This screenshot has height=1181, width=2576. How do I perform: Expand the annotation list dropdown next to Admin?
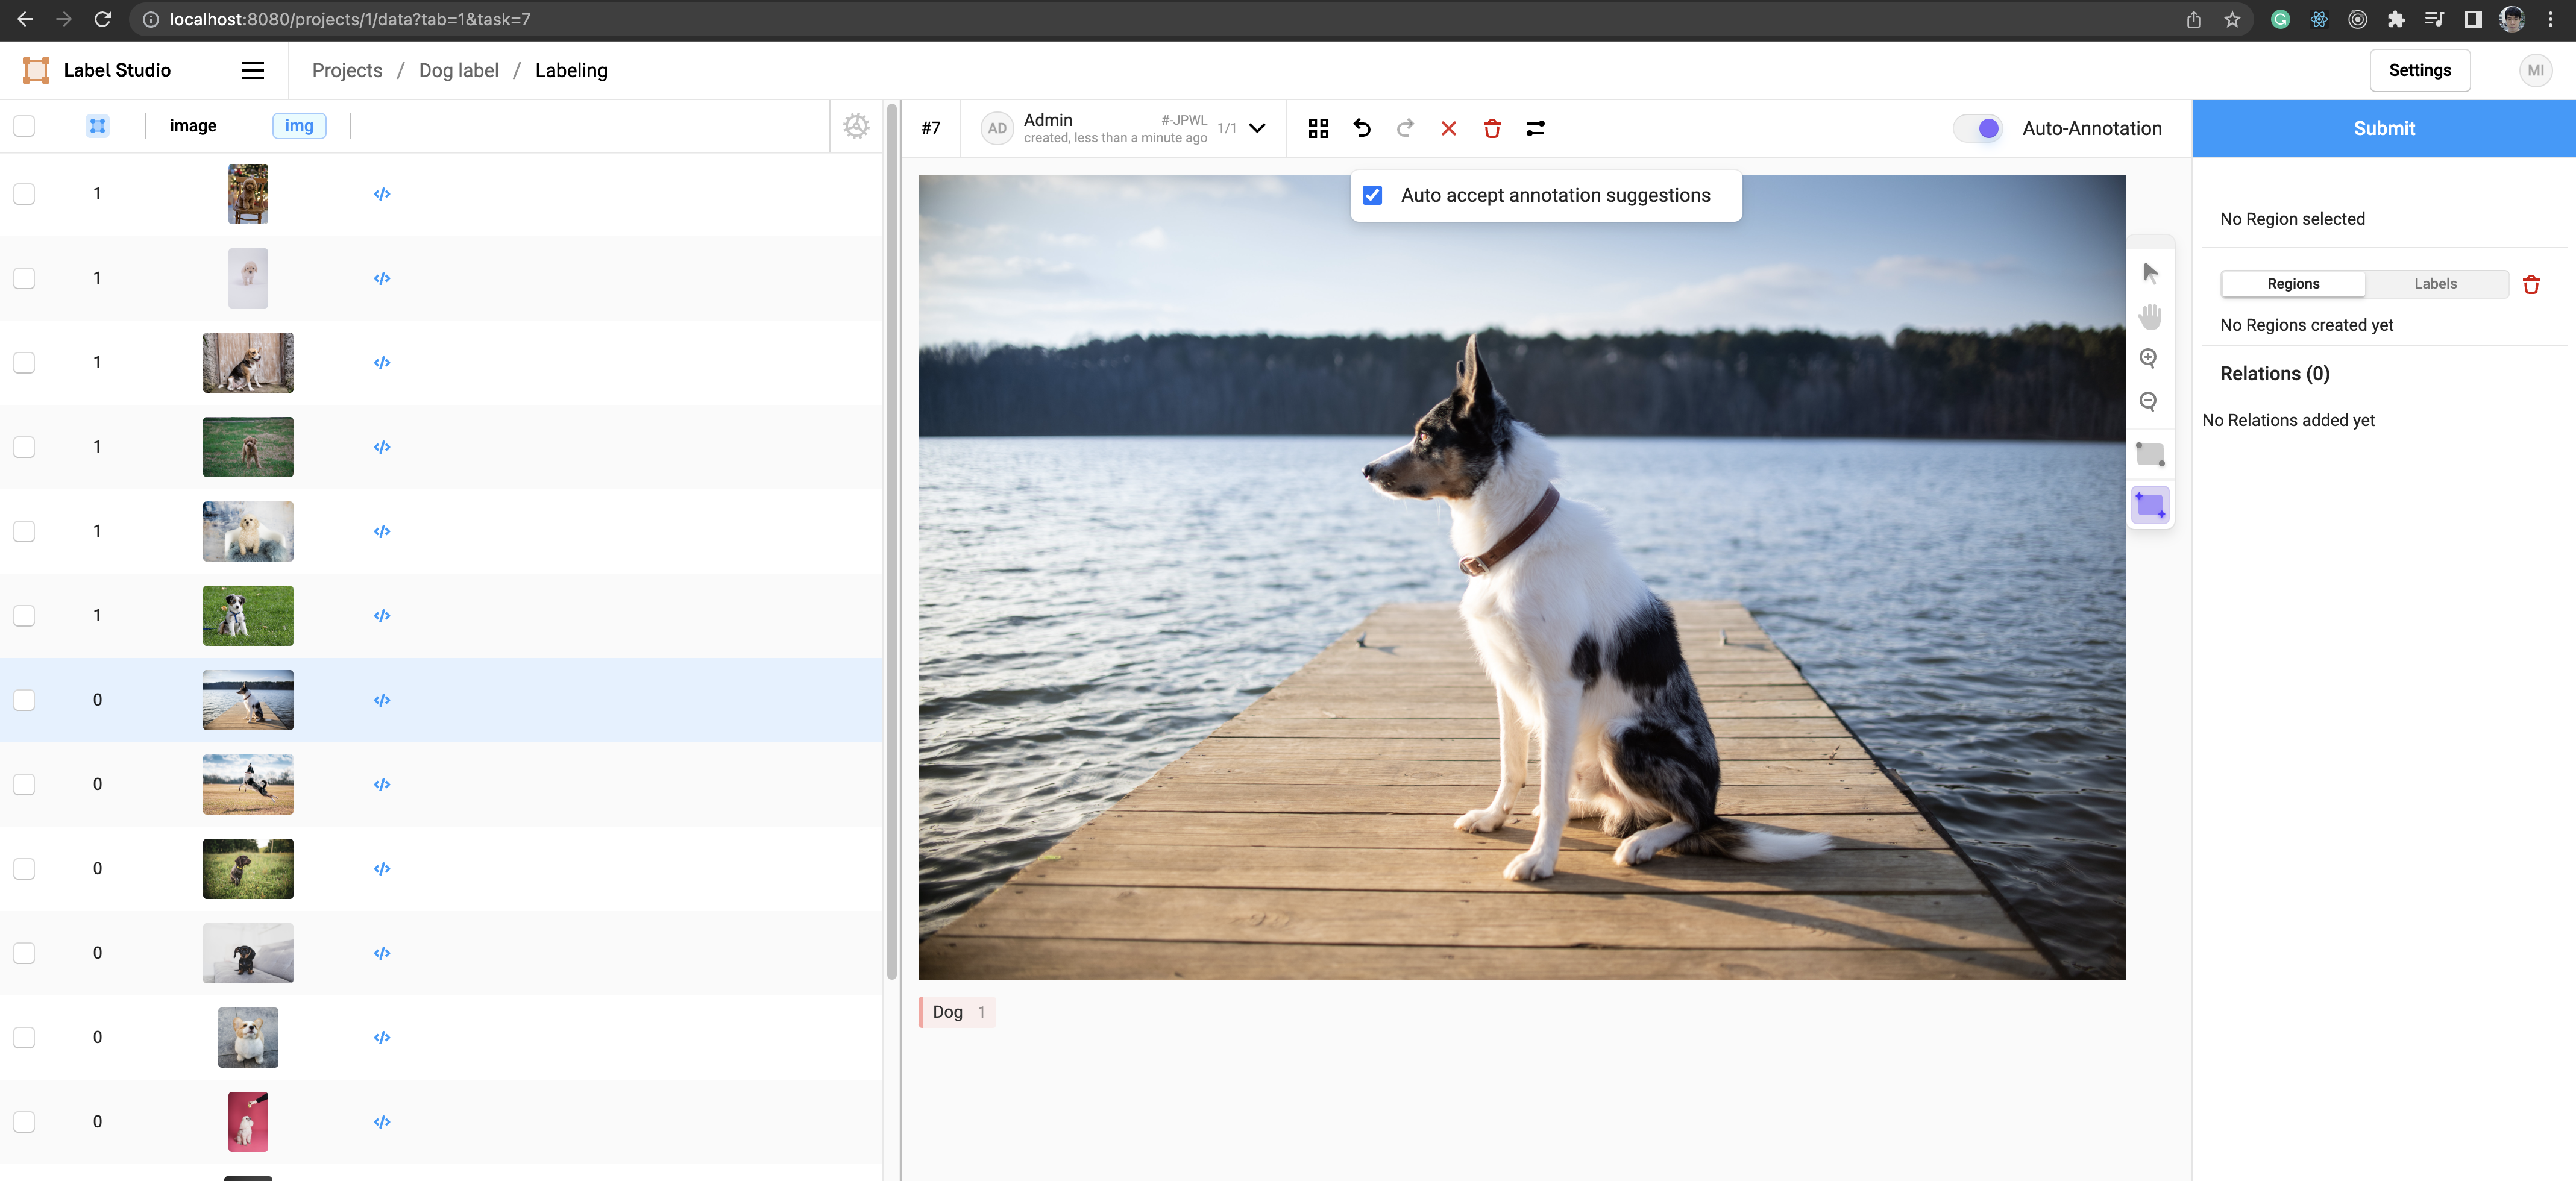point(1257,128)
